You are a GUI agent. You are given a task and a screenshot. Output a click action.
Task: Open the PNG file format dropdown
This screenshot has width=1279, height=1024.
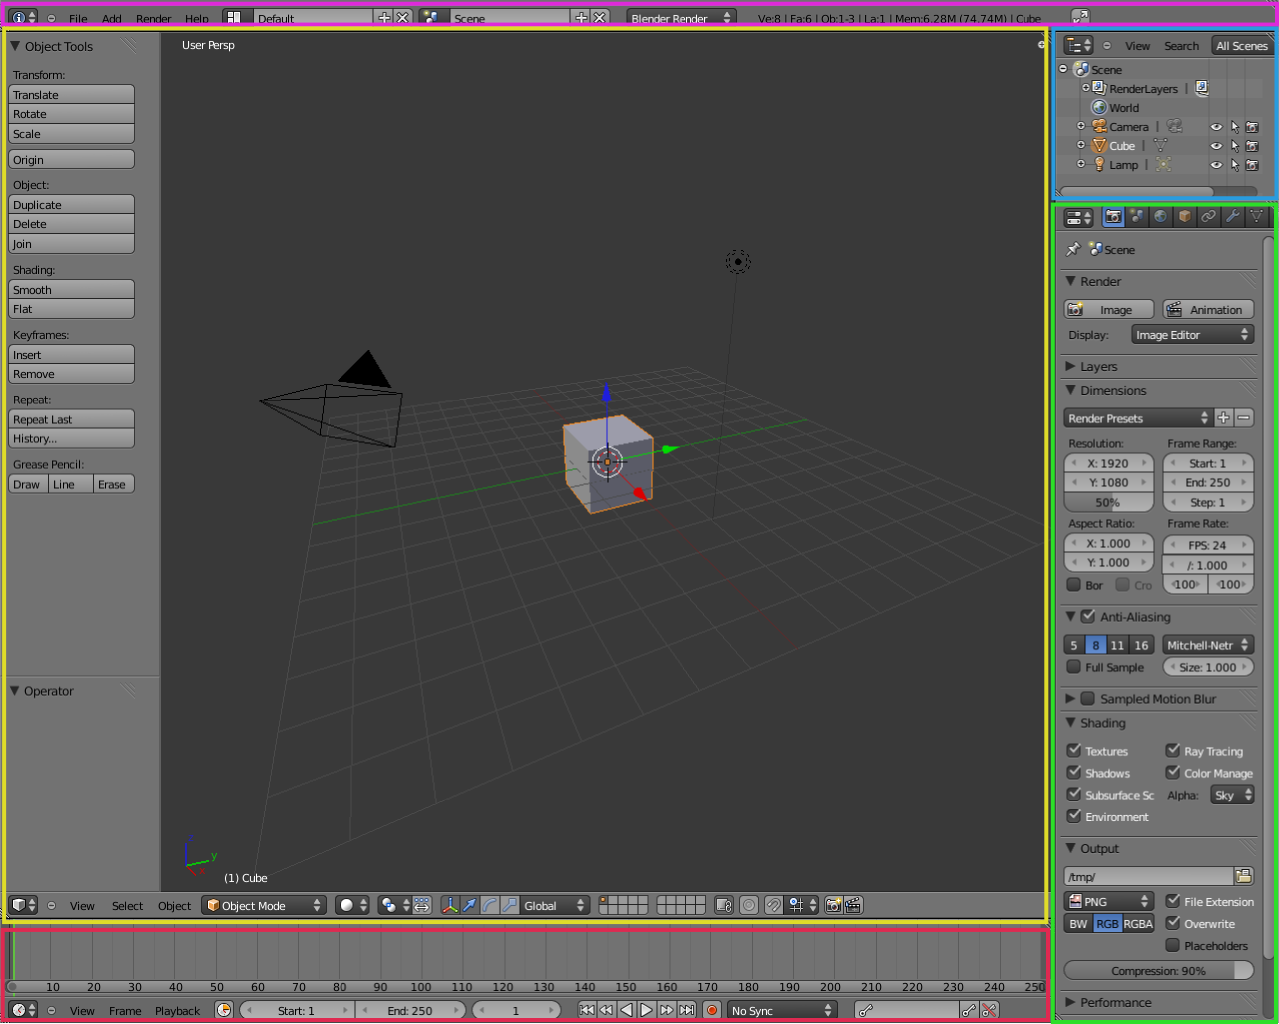[1108, 901]
